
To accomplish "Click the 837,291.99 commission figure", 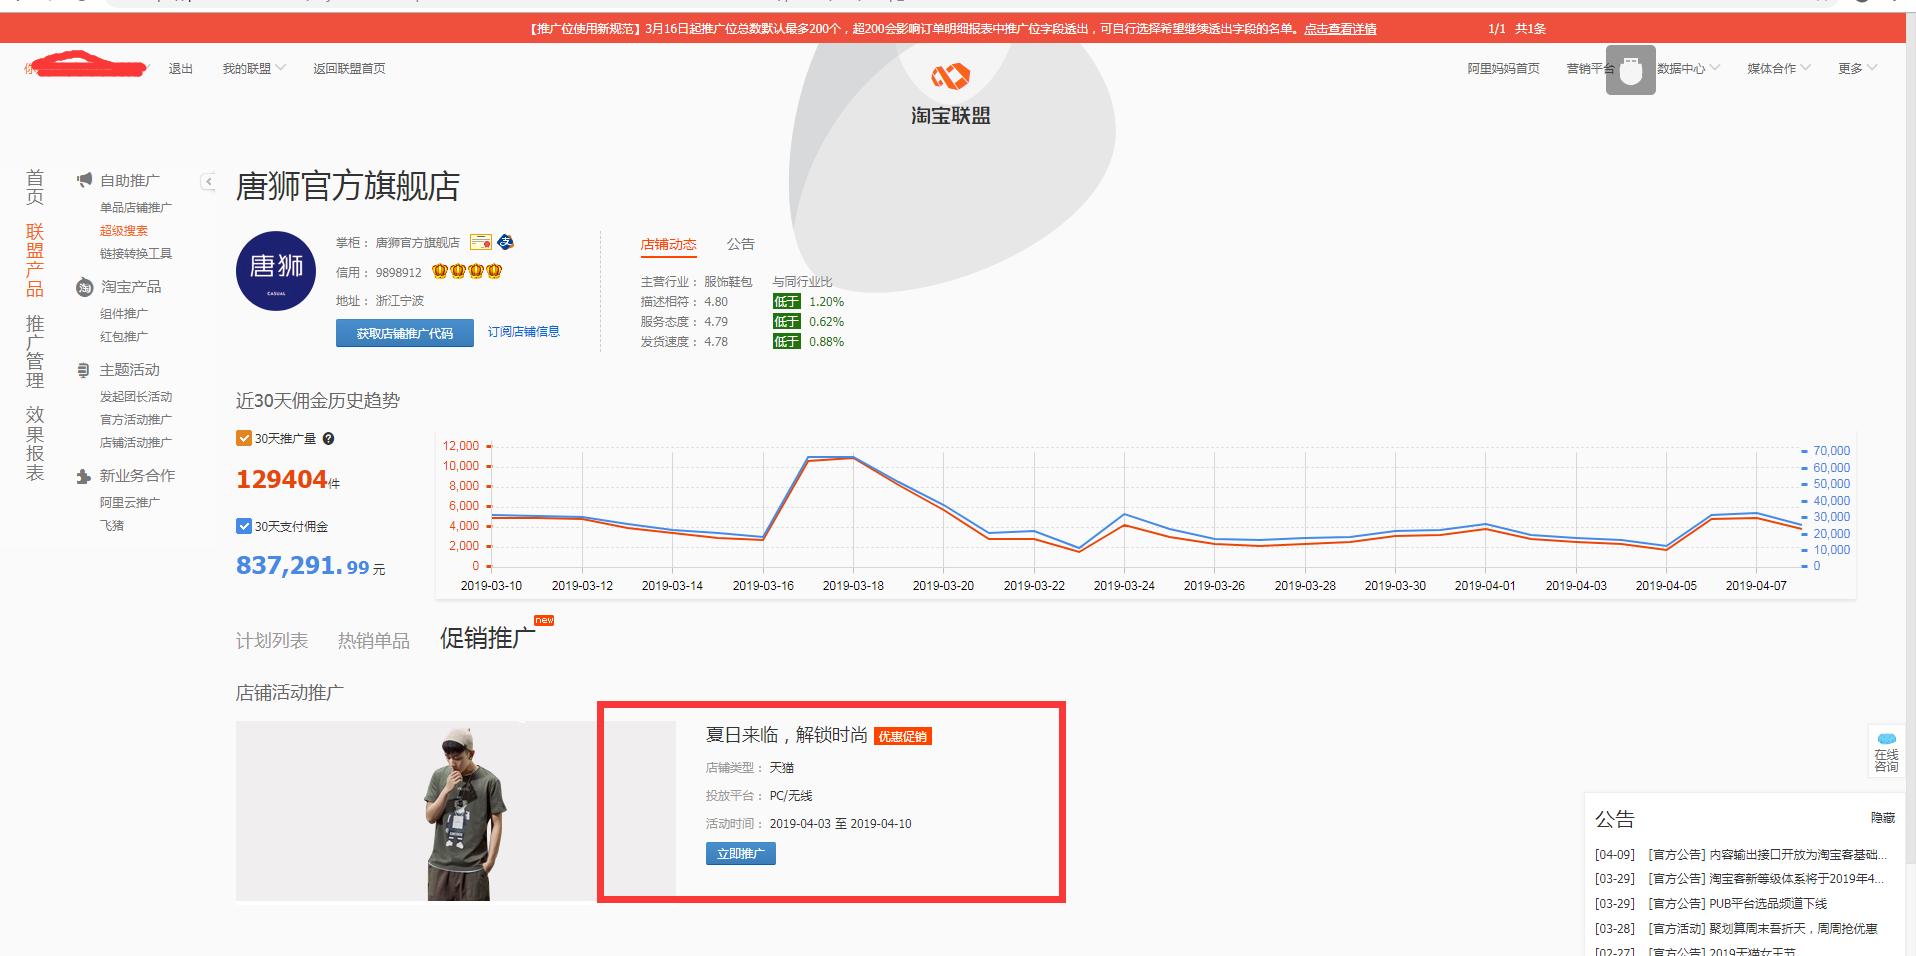I will coord(303,566).
